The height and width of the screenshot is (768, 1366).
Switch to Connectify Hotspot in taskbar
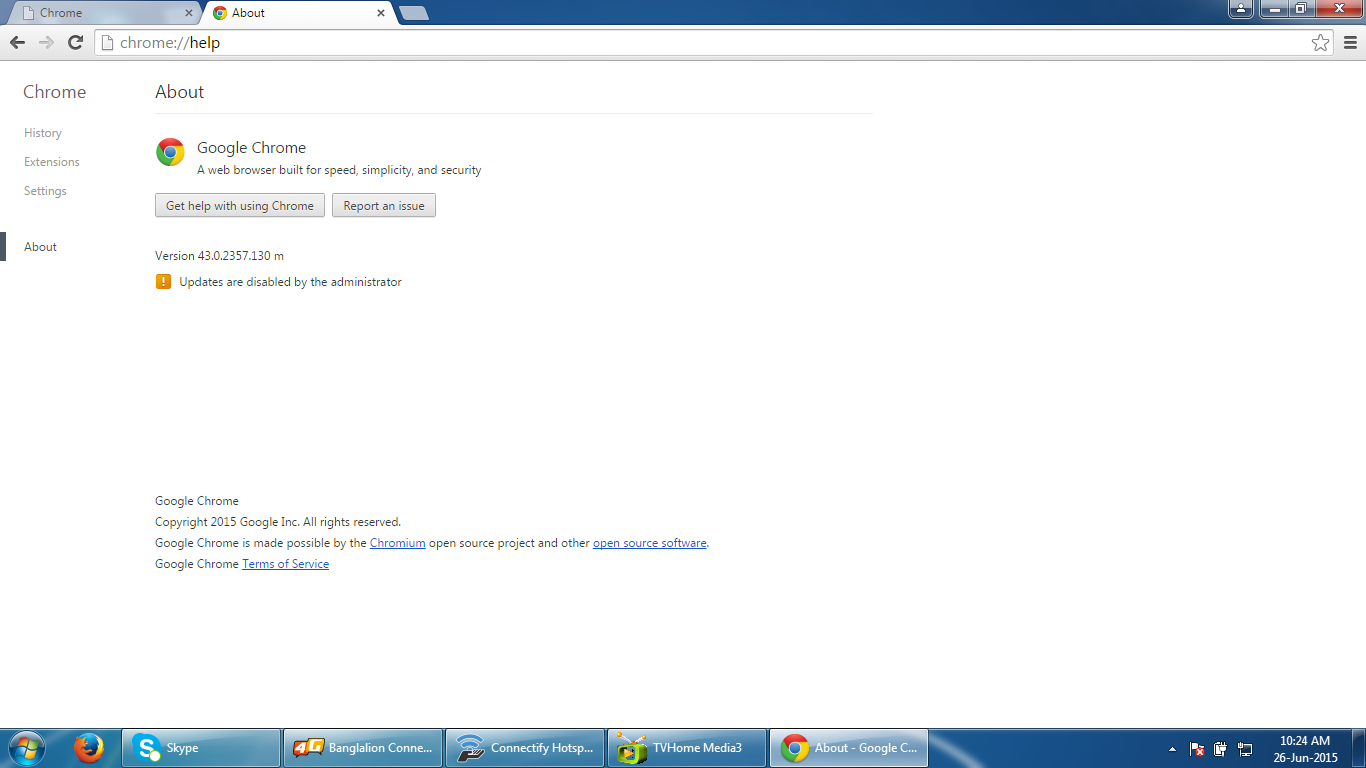tap(525, 748)
